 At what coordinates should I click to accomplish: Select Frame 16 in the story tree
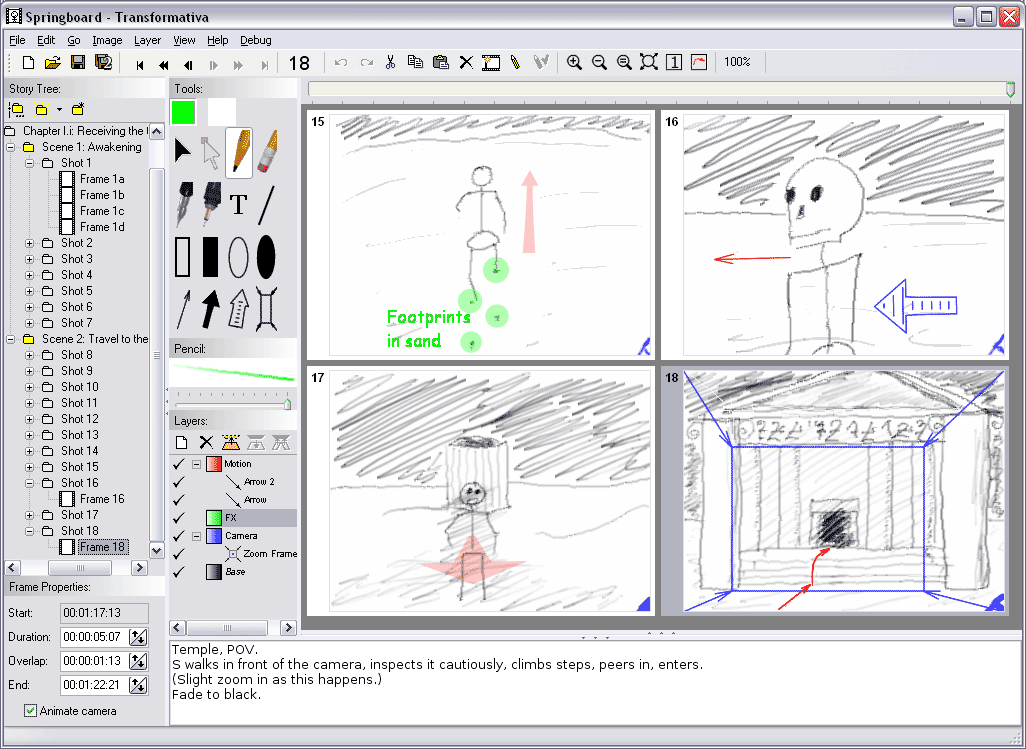click(102, 499)
